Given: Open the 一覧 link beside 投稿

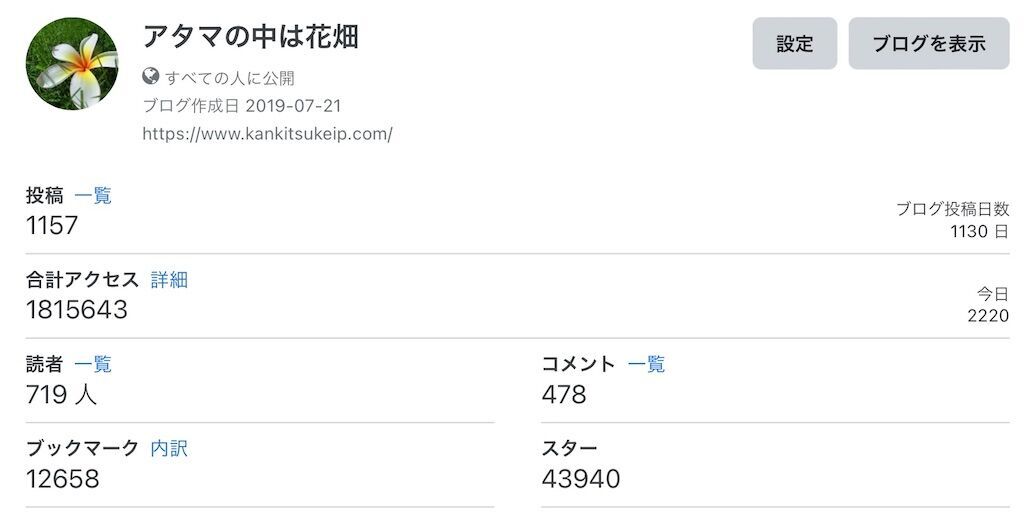Looking at the screenshot, I should (x=93, y=195).
